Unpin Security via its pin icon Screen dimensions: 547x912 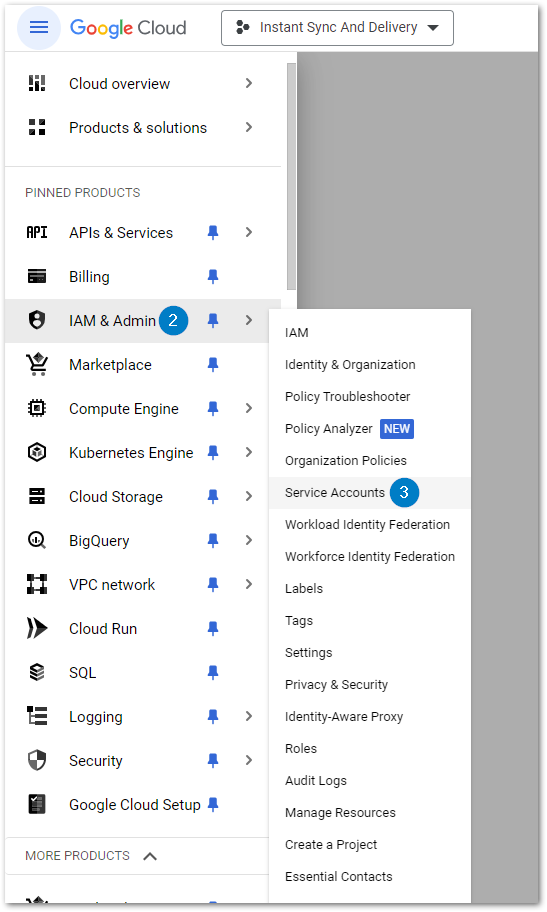pos(213,760)
